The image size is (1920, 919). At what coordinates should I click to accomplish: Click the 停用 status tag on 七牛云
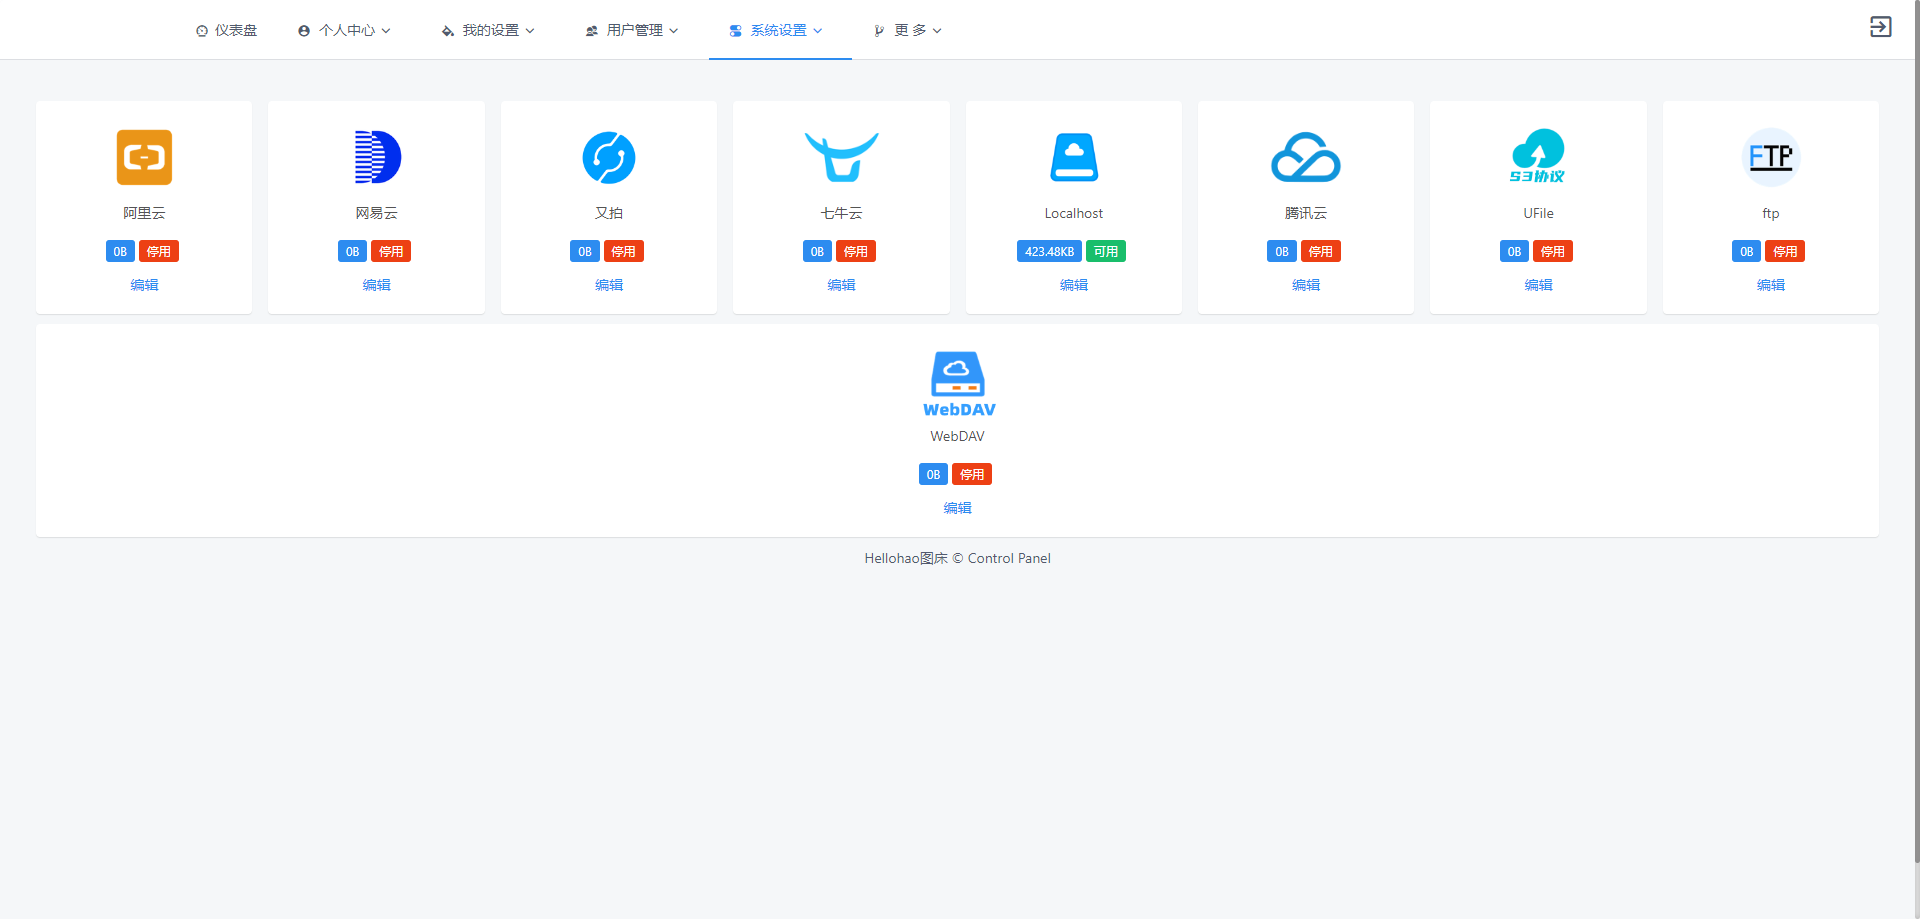856,251
